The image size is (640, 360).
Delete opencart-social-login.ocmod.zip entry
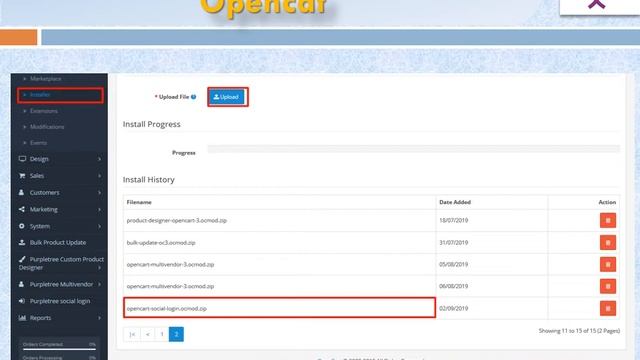608,308
